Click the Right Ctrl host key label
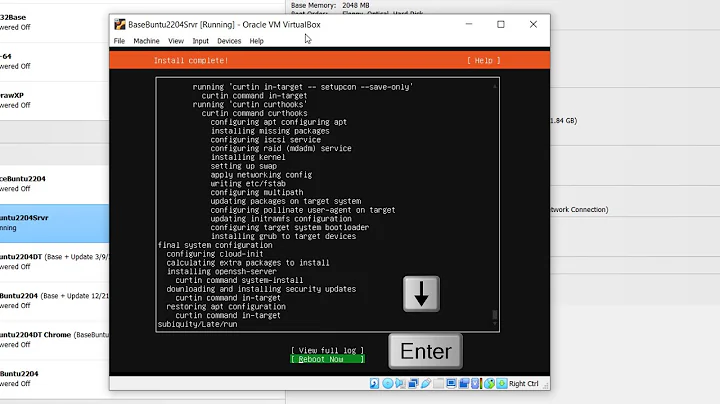 [523, 383]
